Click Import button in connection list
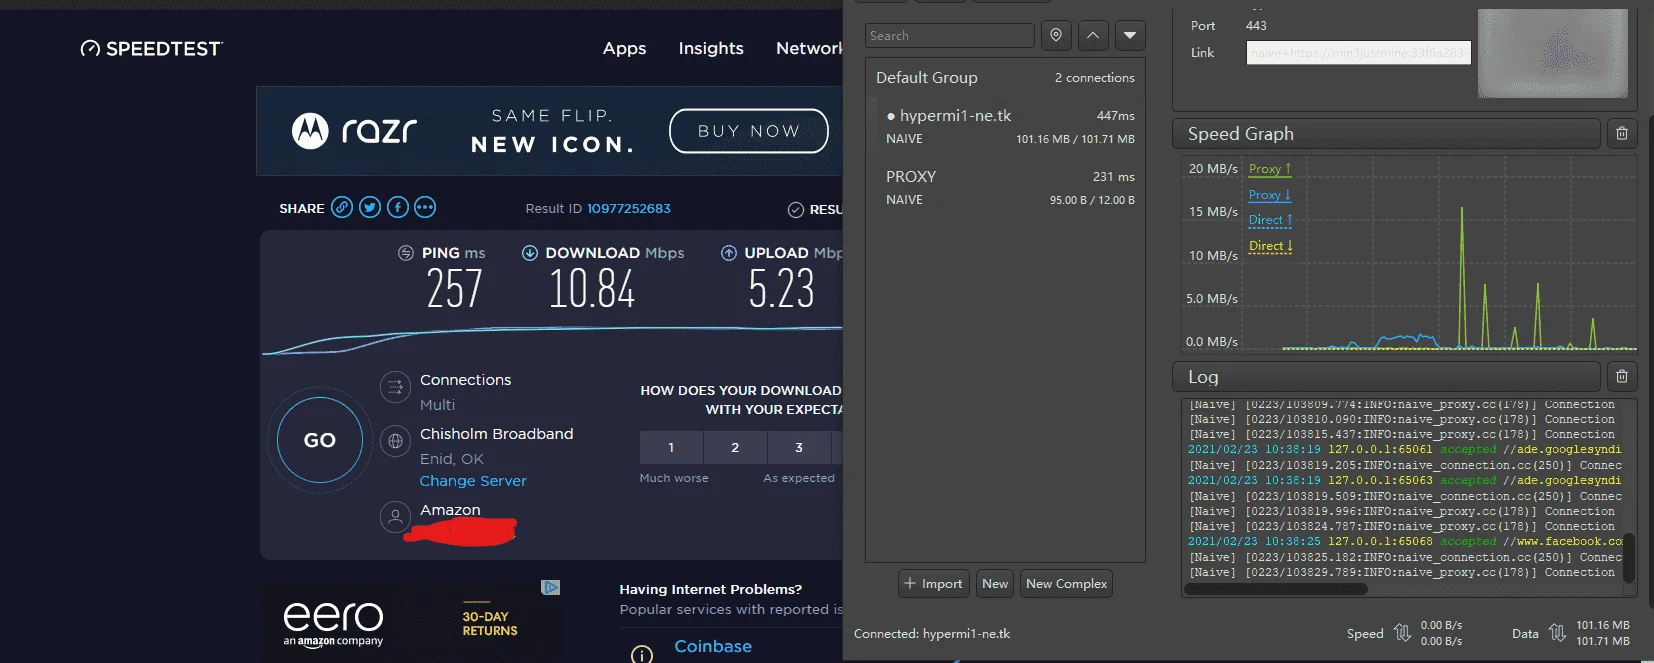Viewport: 1654px width, 663px height. tap(933, 583)
